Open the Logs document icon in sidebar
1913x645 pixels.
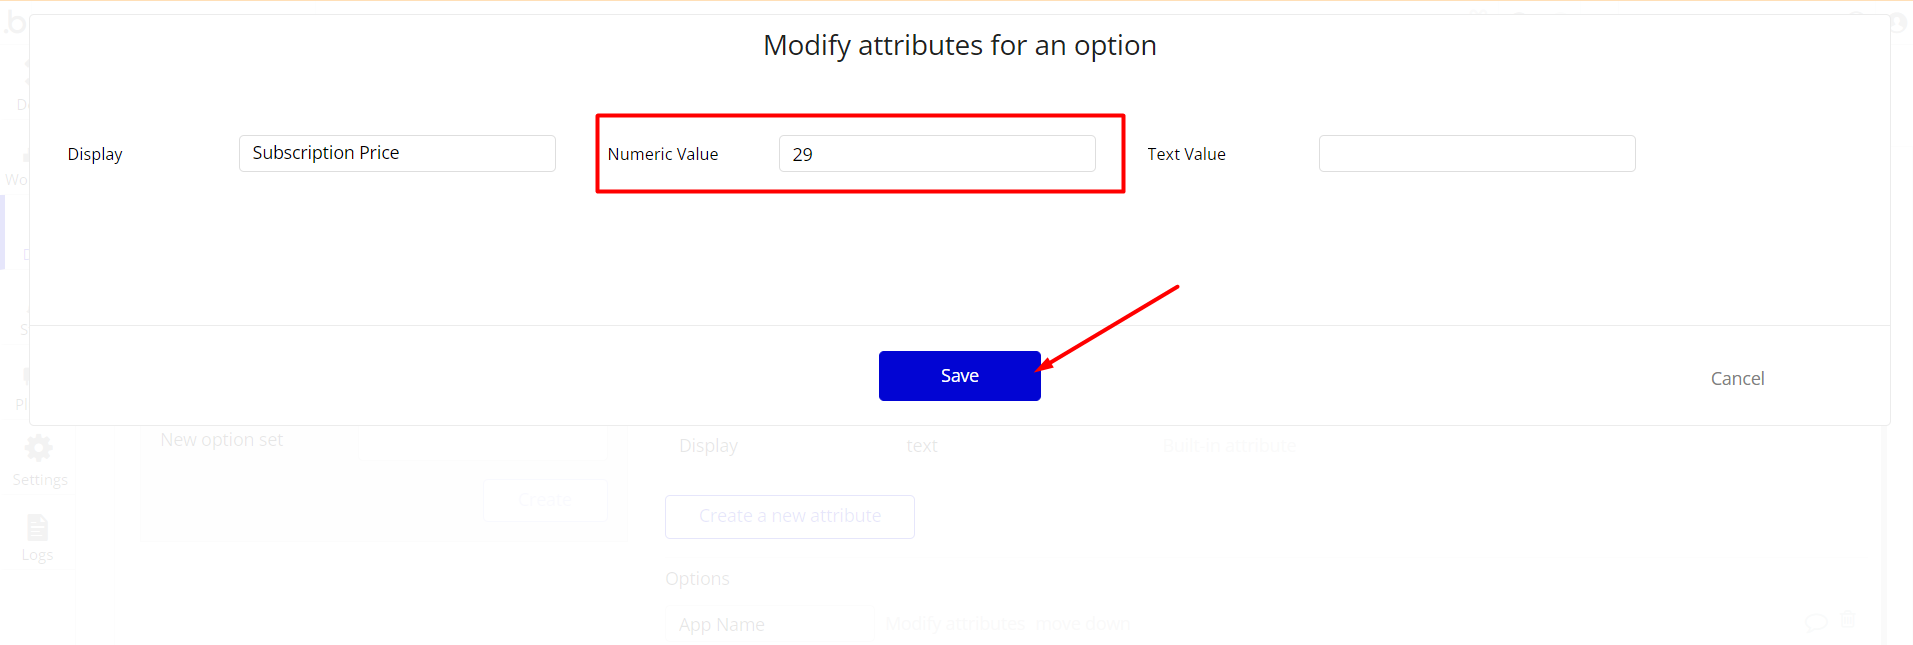click(x=37, y=527)
